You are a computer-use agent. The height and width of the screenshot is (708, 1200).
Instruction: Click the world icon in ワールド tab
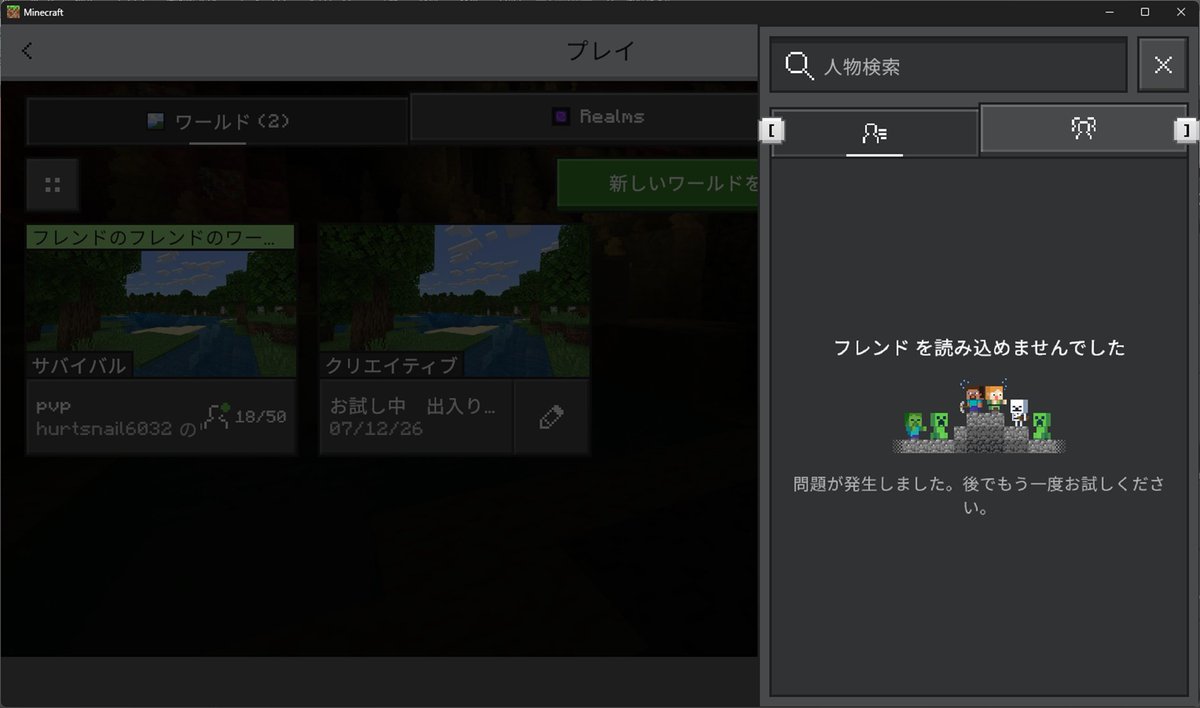click(x=155, y=121)
